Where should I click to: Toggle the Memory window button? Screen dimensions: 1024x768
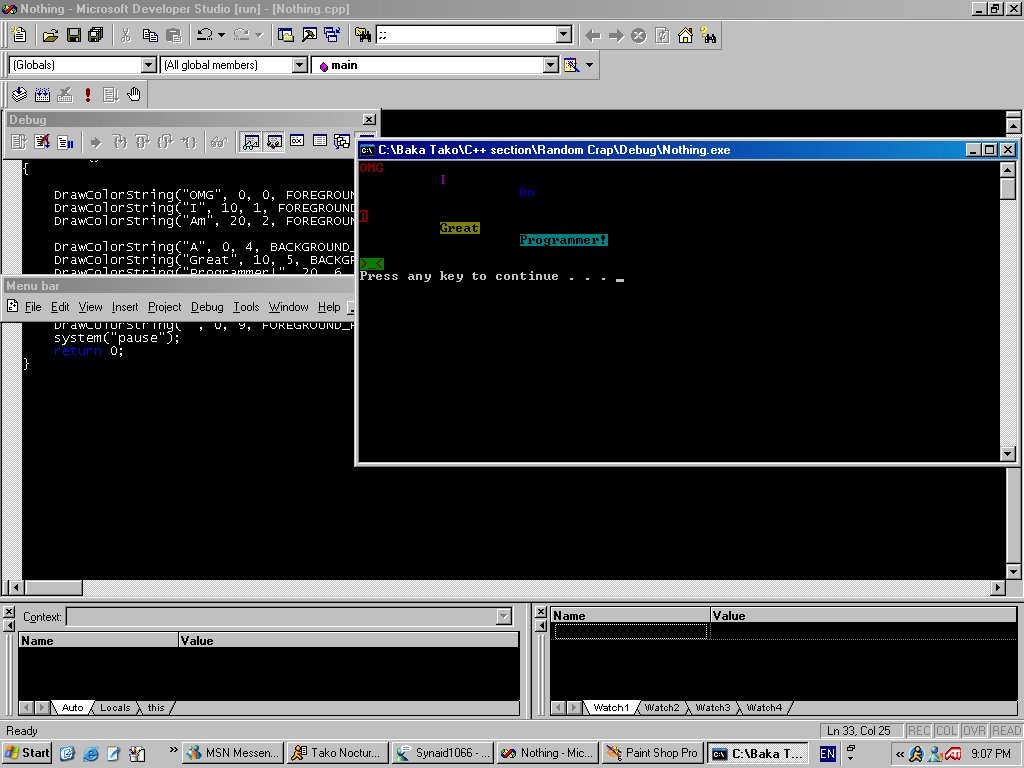pyautogui.click(x=320, y=142)
